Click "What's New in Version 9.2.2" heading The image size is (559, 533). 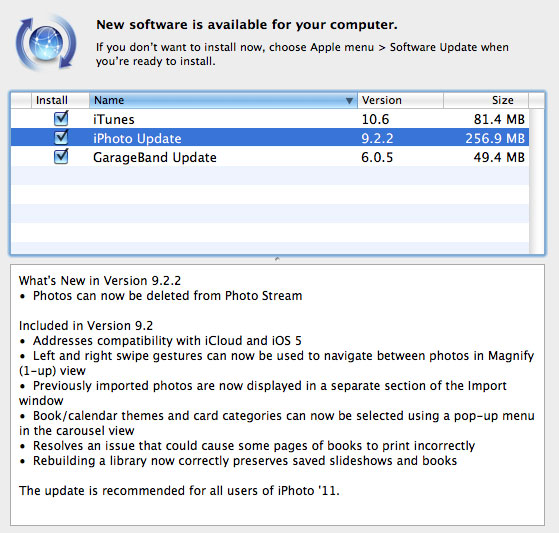100,281
